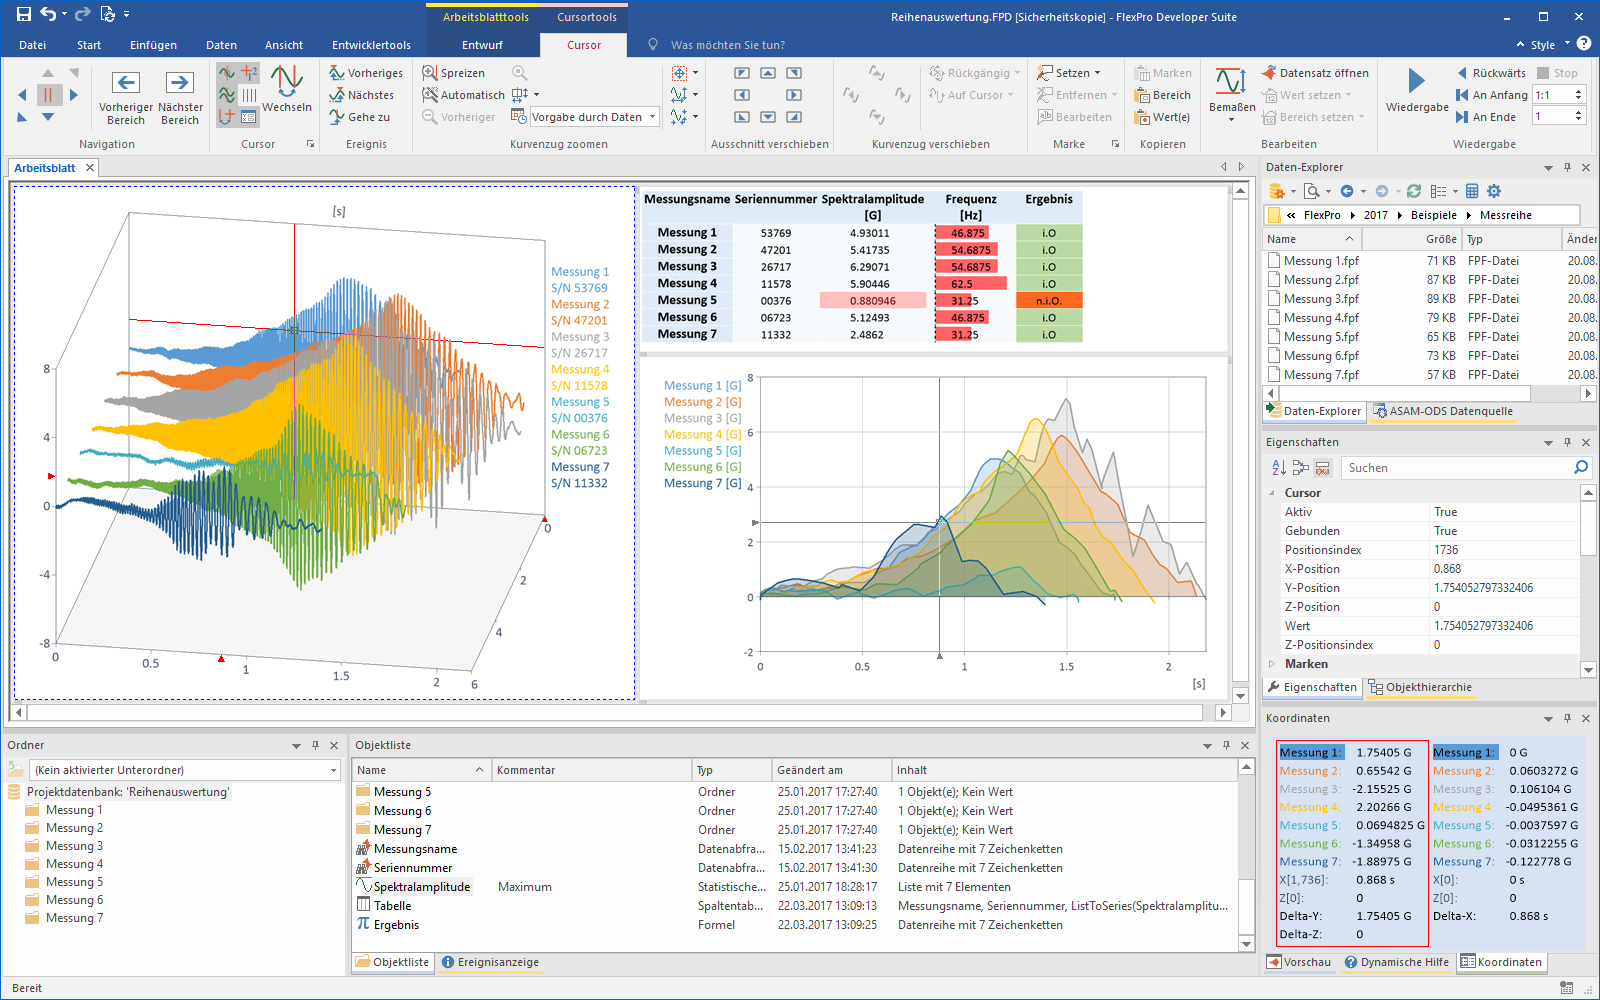Viewport: 1600px width, 1000px height.
Task: Open Cursor group dialog launcher
Action: coord(310,144)
